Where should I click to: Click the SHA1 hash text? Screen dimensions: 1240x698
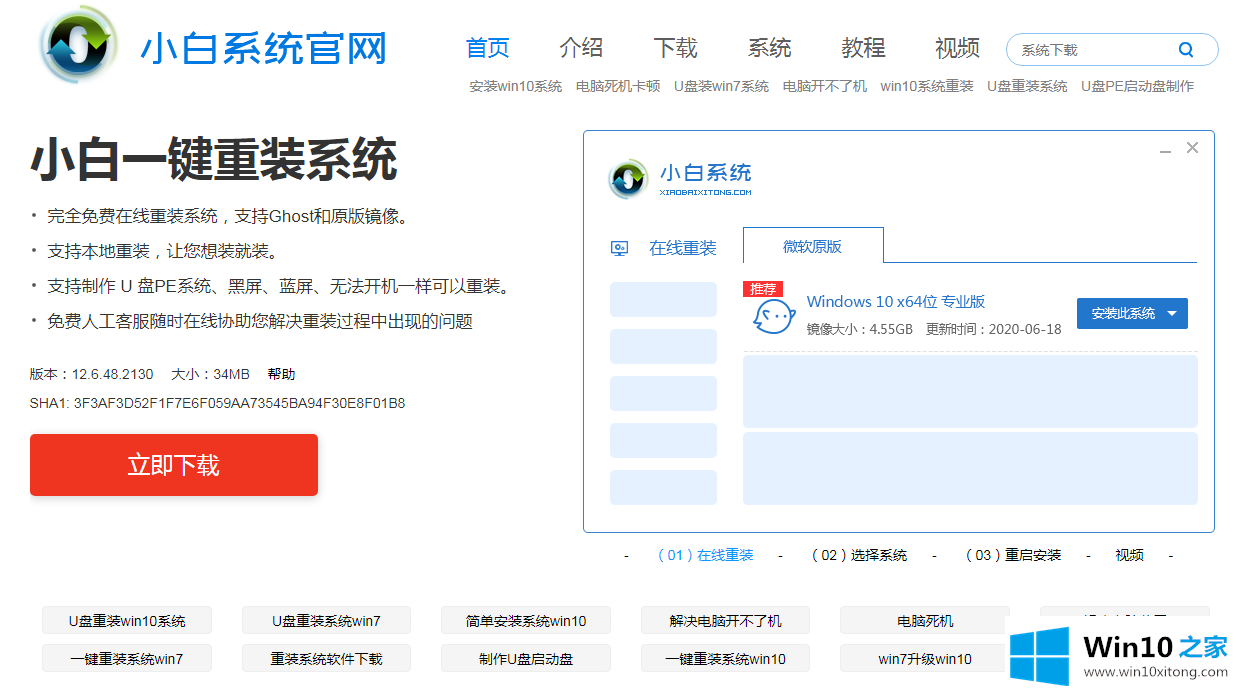point(217,403)
